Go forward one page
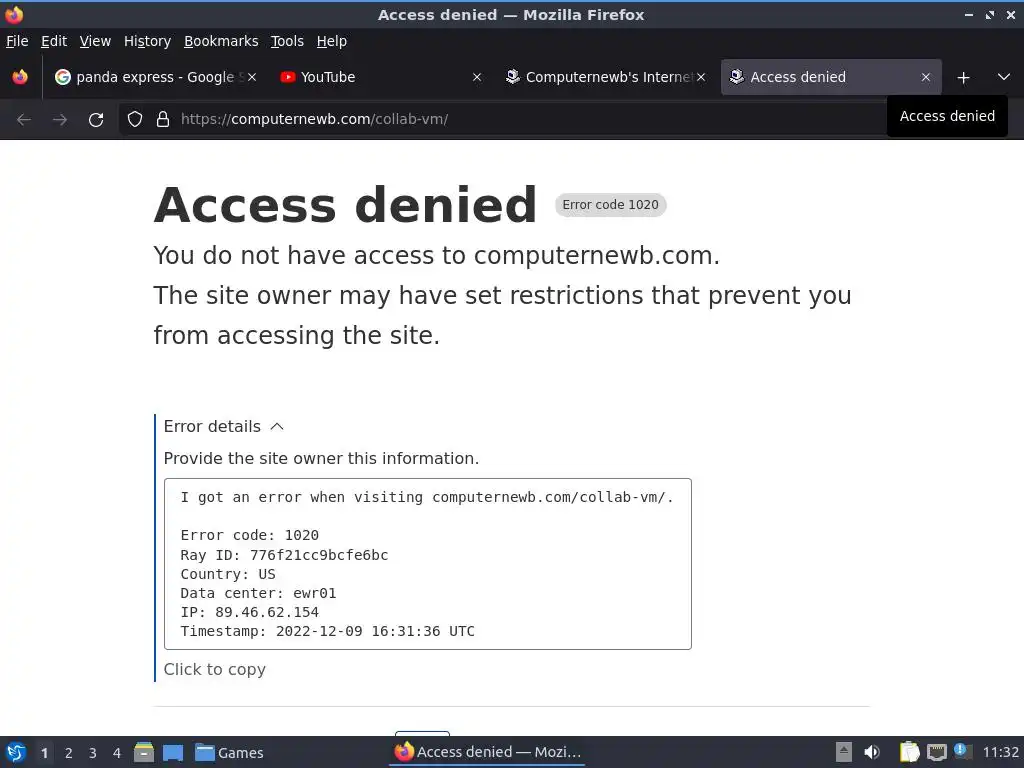The width and height of the screenshot is (1024, 768). tap(60, 120)
